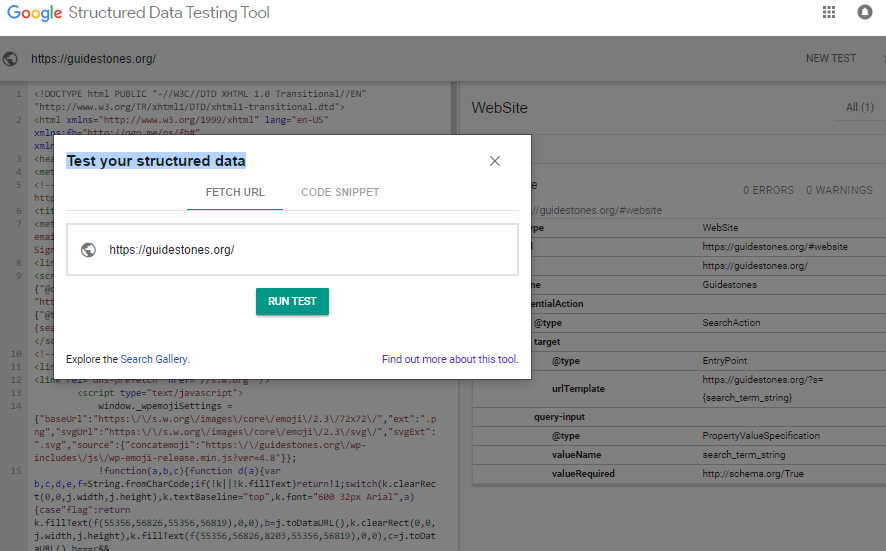
Task: Click the NEW TEST button
Action: [x=831, y=58]
